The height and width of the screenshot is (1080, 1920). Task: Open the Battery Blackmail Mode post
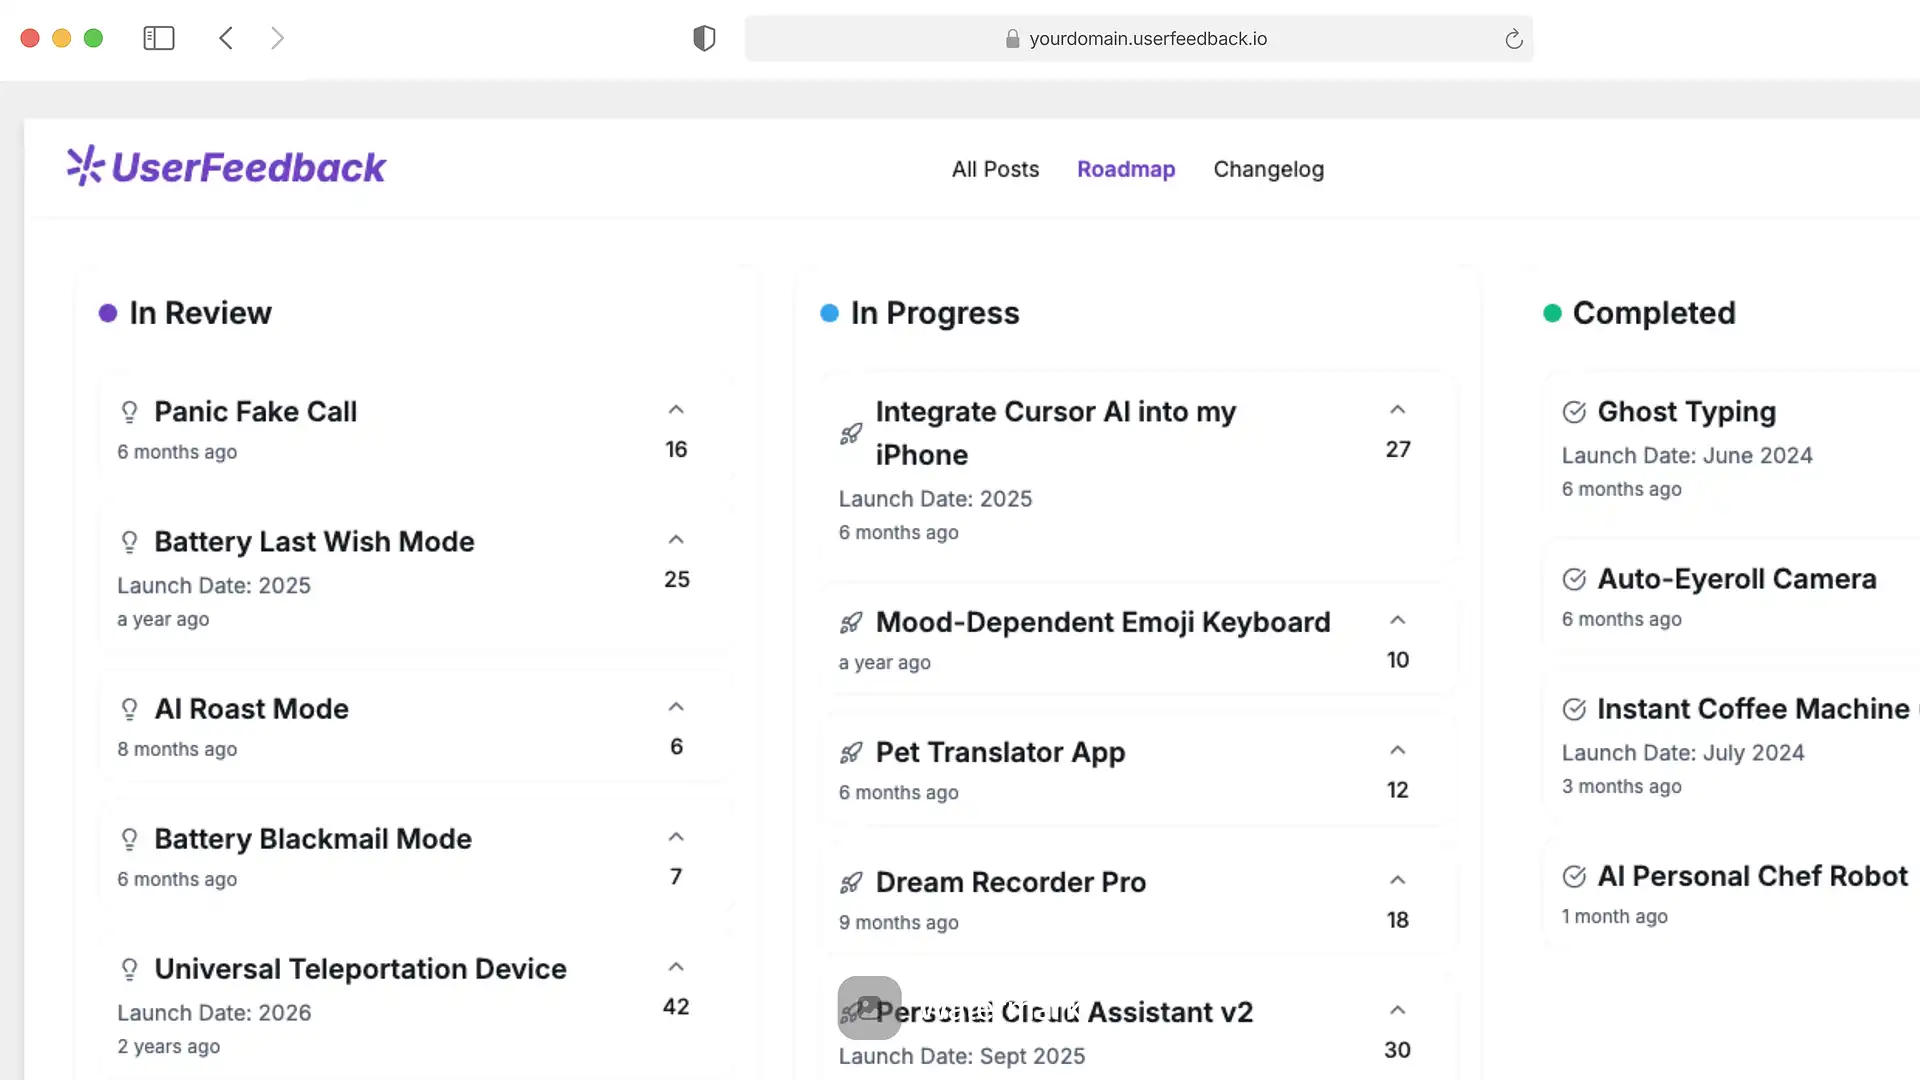click(312, 839)
